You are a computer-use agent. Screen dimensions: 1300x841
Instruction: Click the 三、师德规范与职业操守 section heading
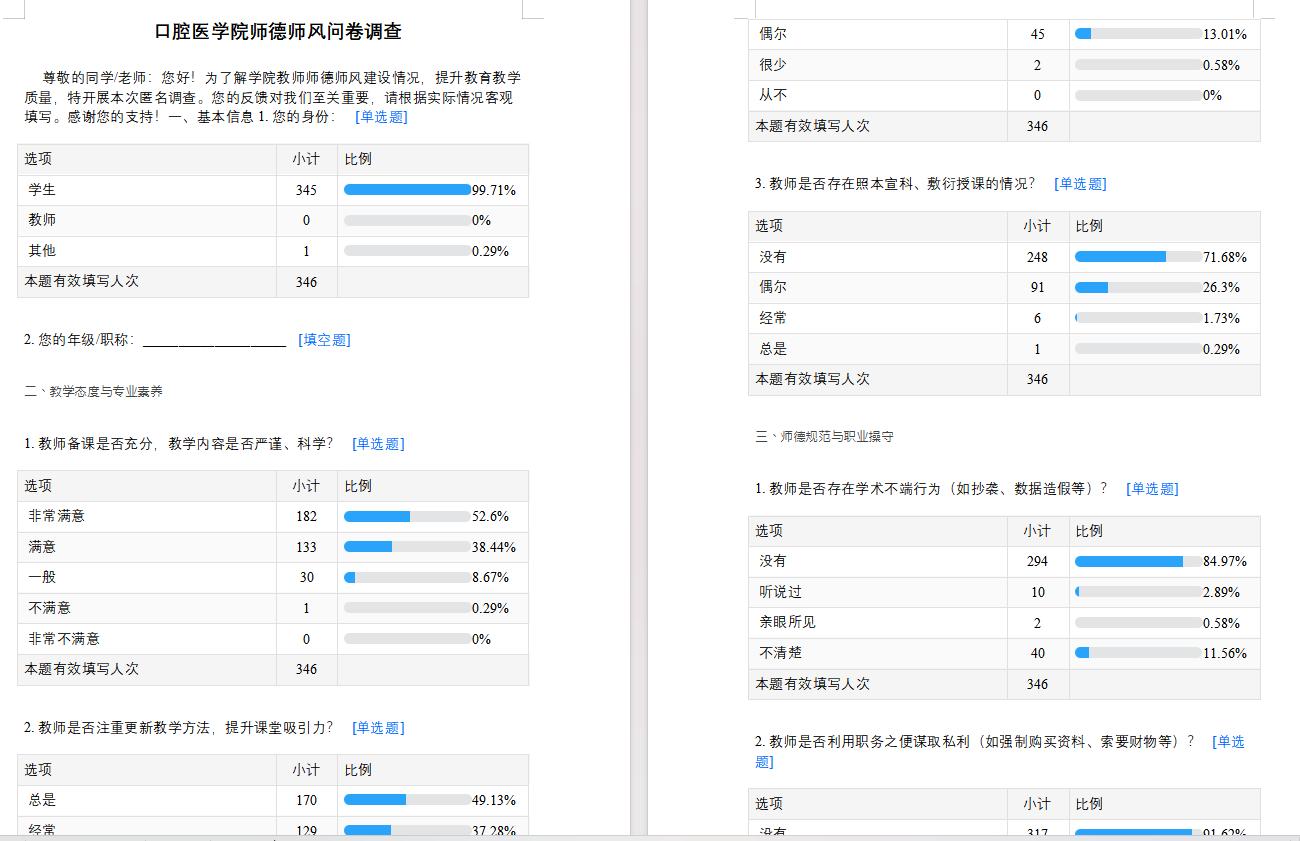[x=824, y=437]
